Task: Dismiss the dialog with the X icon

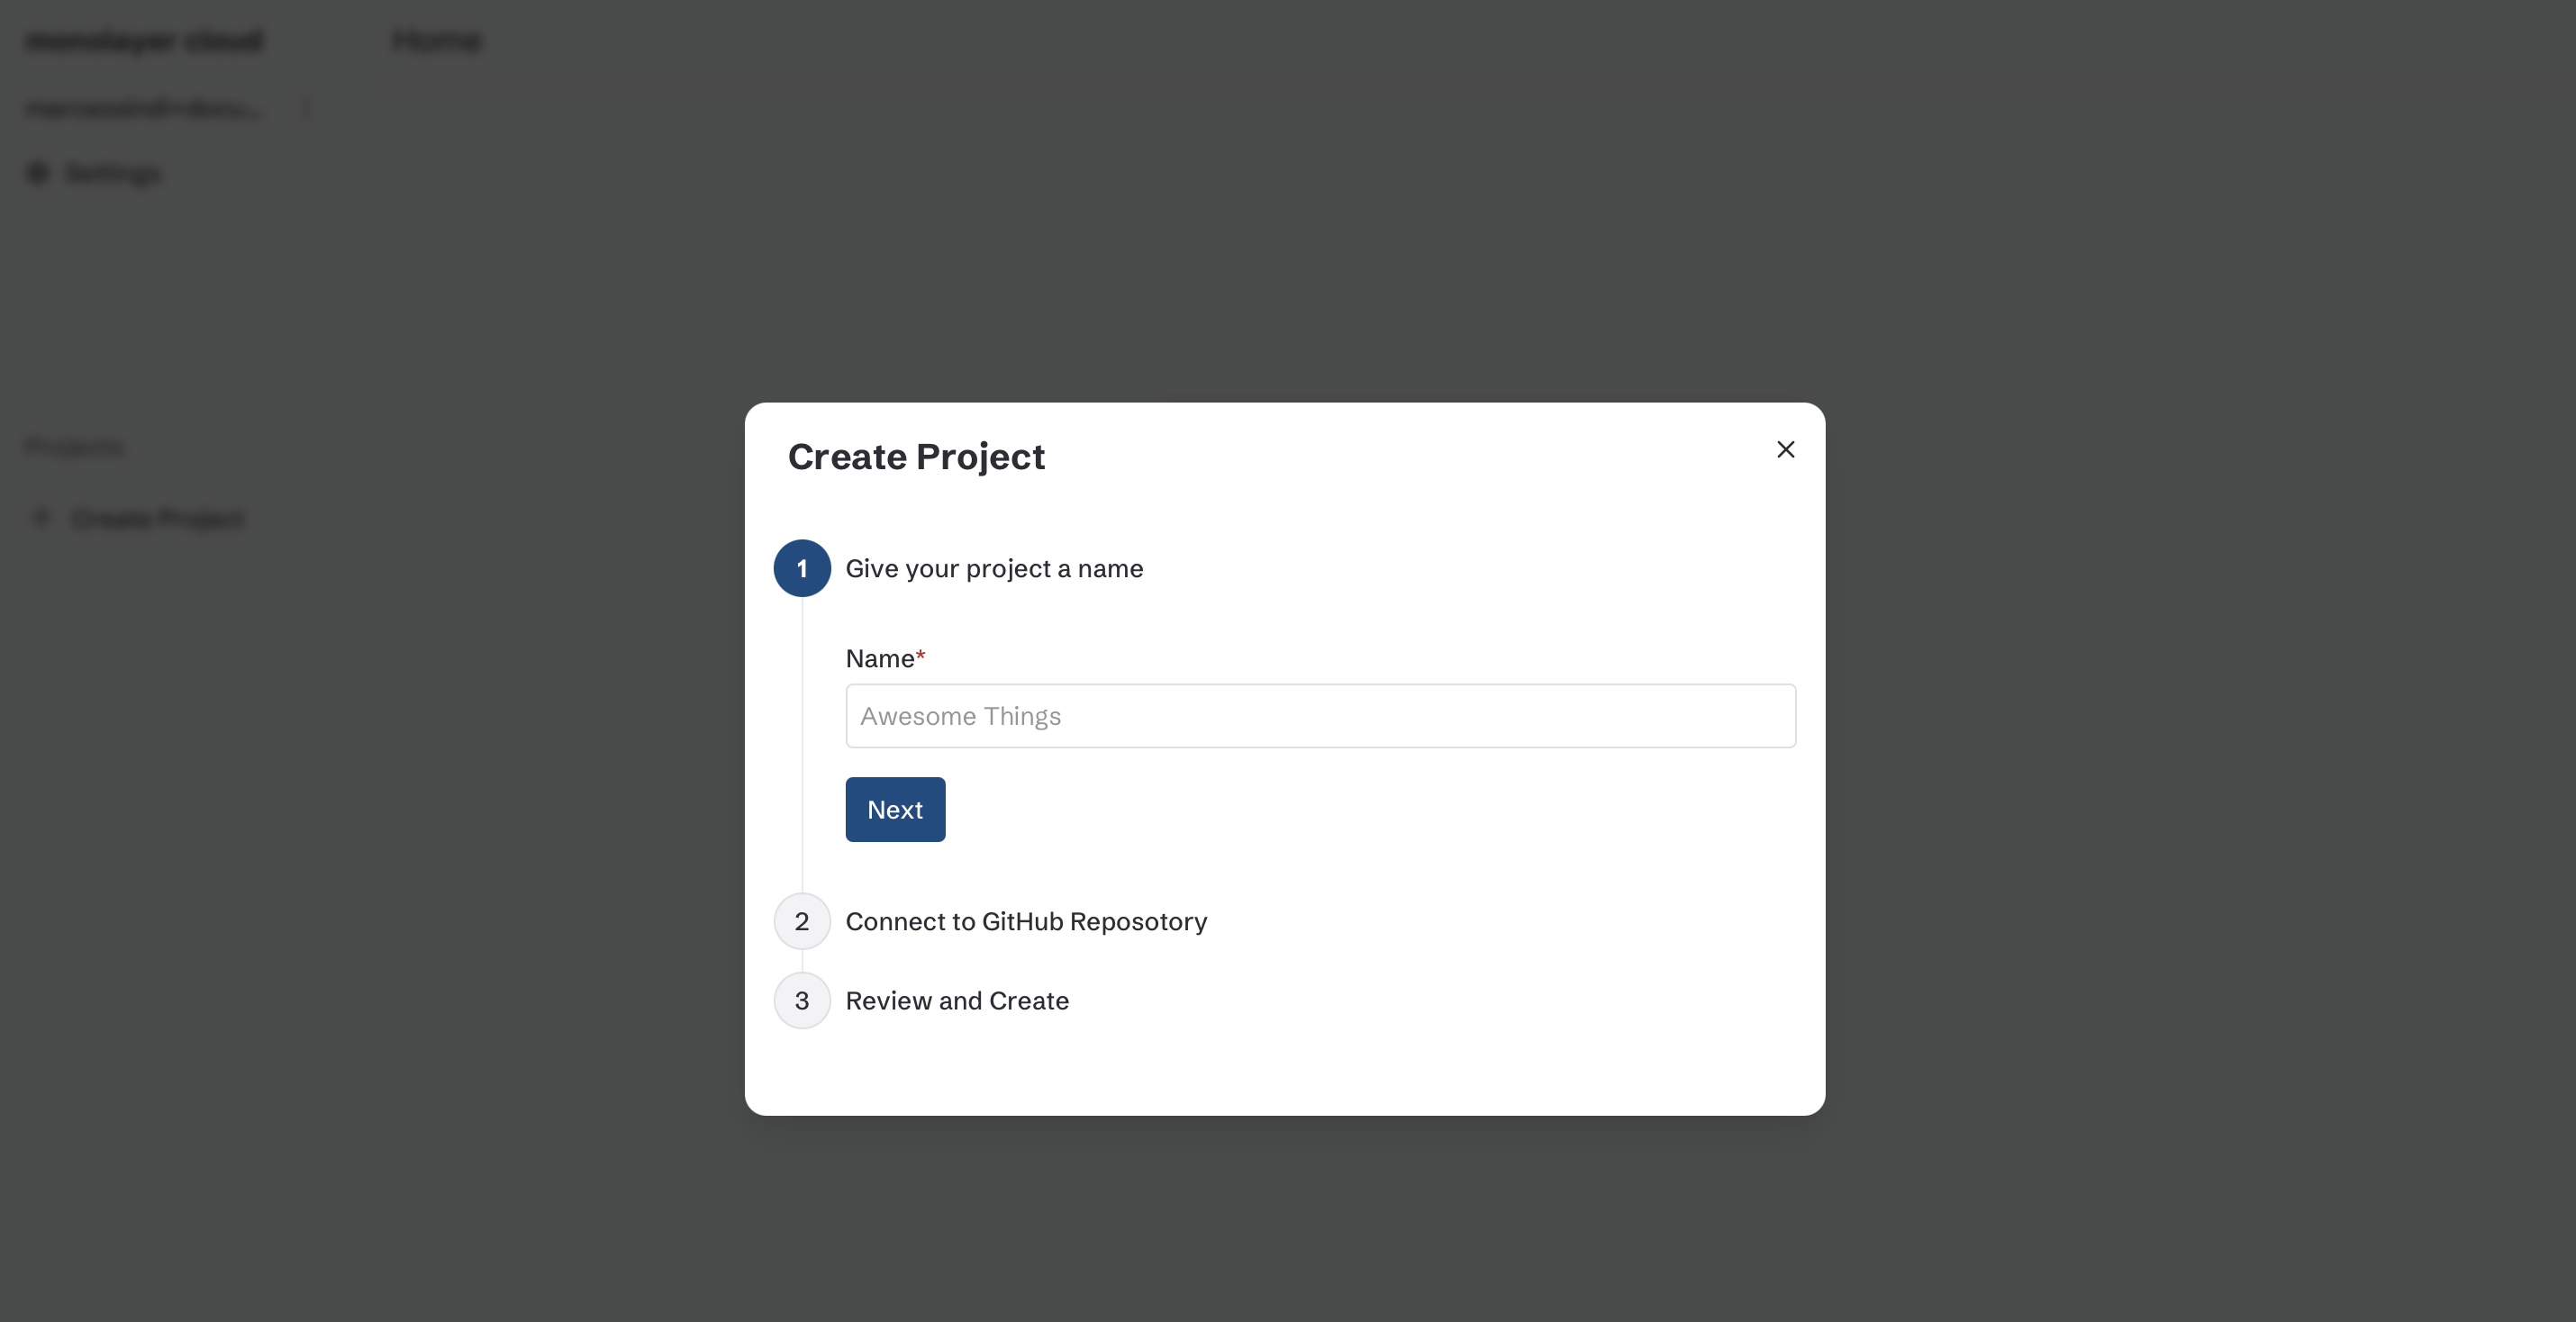Action: [1786, 449]
